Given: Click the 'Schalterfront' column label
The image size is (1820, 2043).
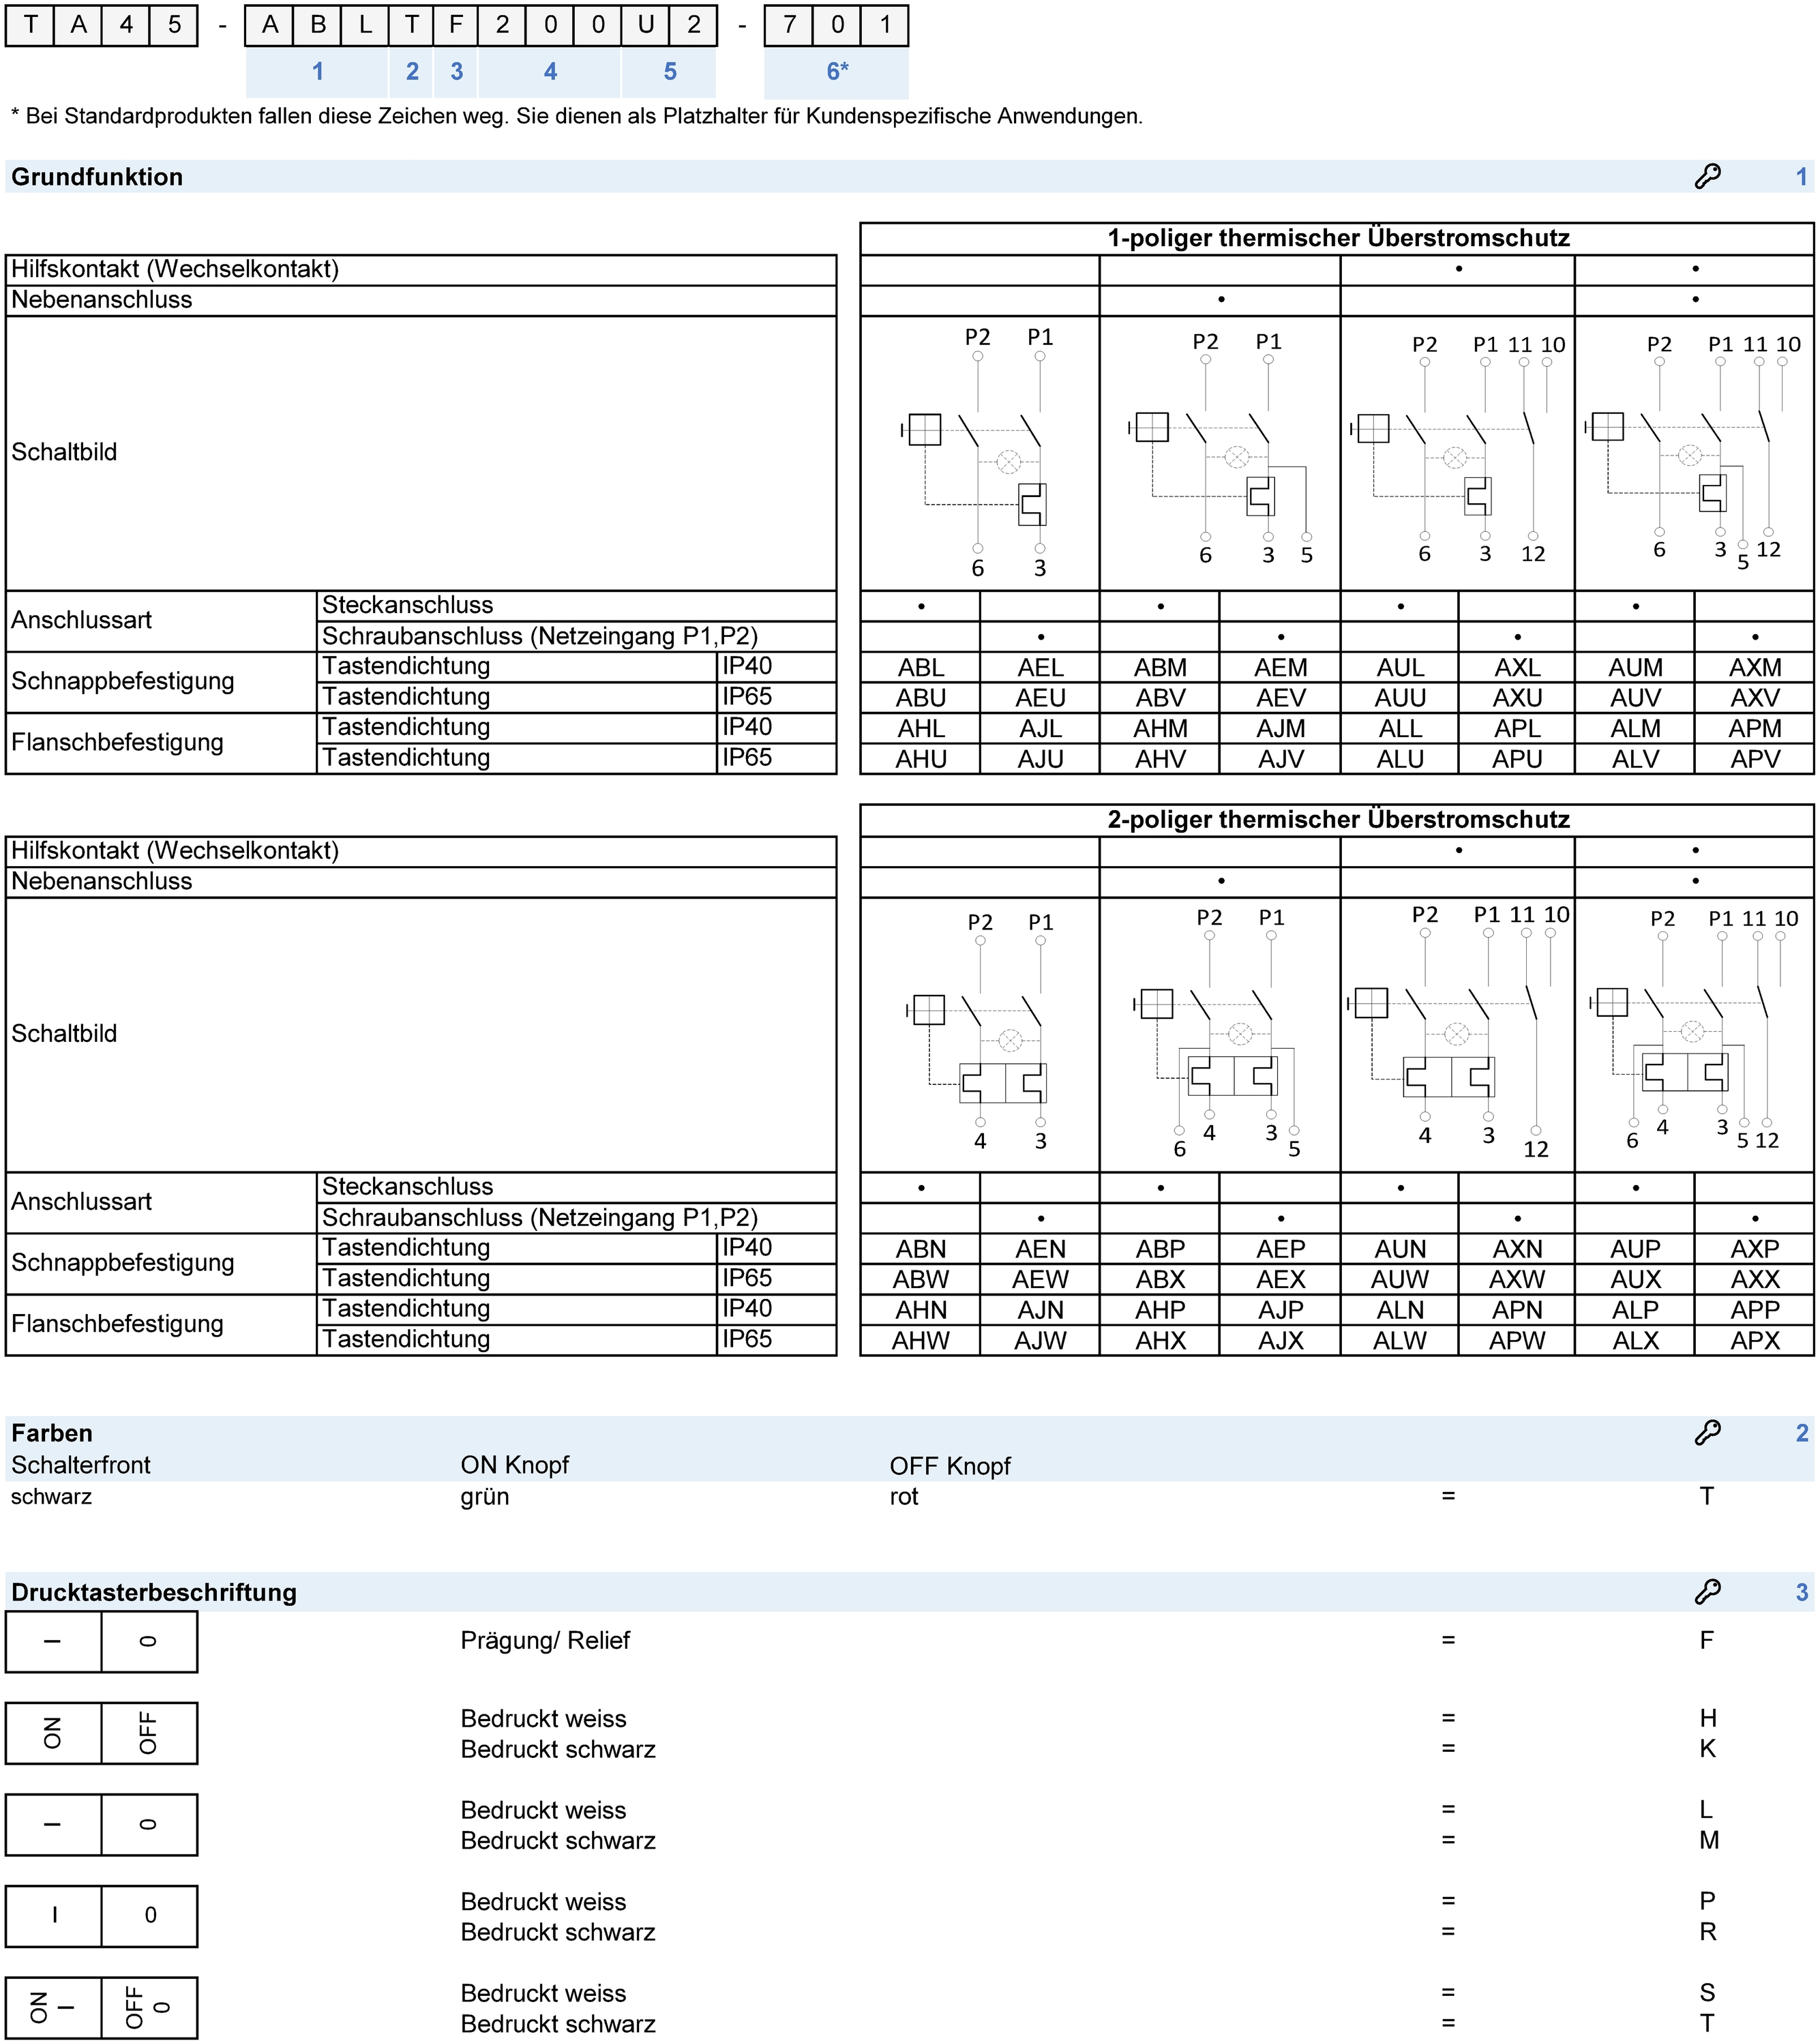Looking at the screenshot, I should [81, 1465].
